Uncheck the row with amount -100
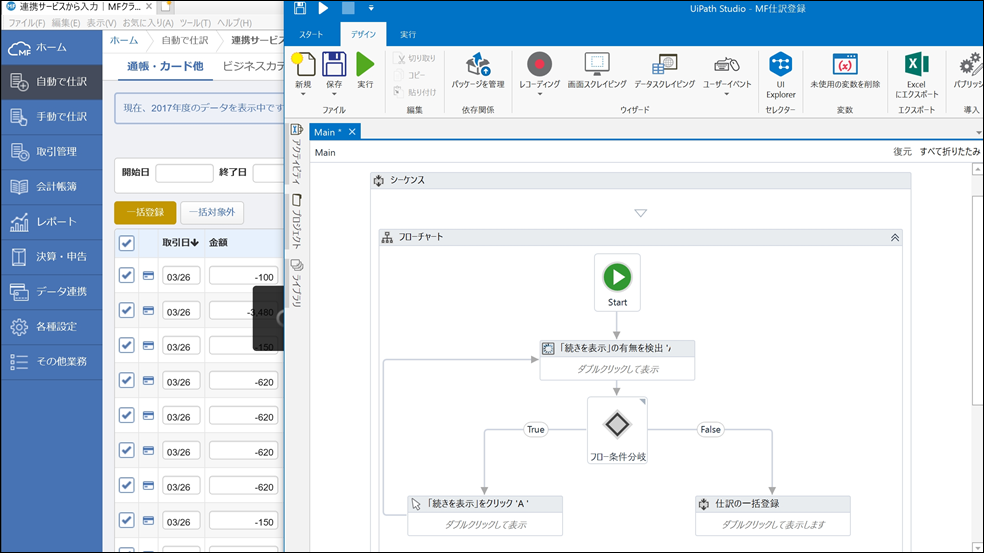The height and width of the screenshot is (553, 984). [126, 275]
